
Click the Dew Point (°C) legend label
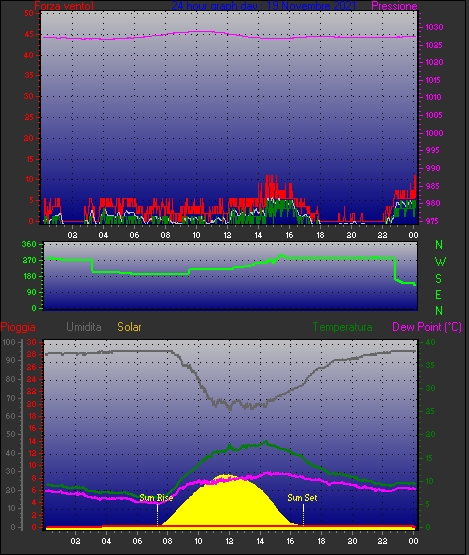click(427, 327)
